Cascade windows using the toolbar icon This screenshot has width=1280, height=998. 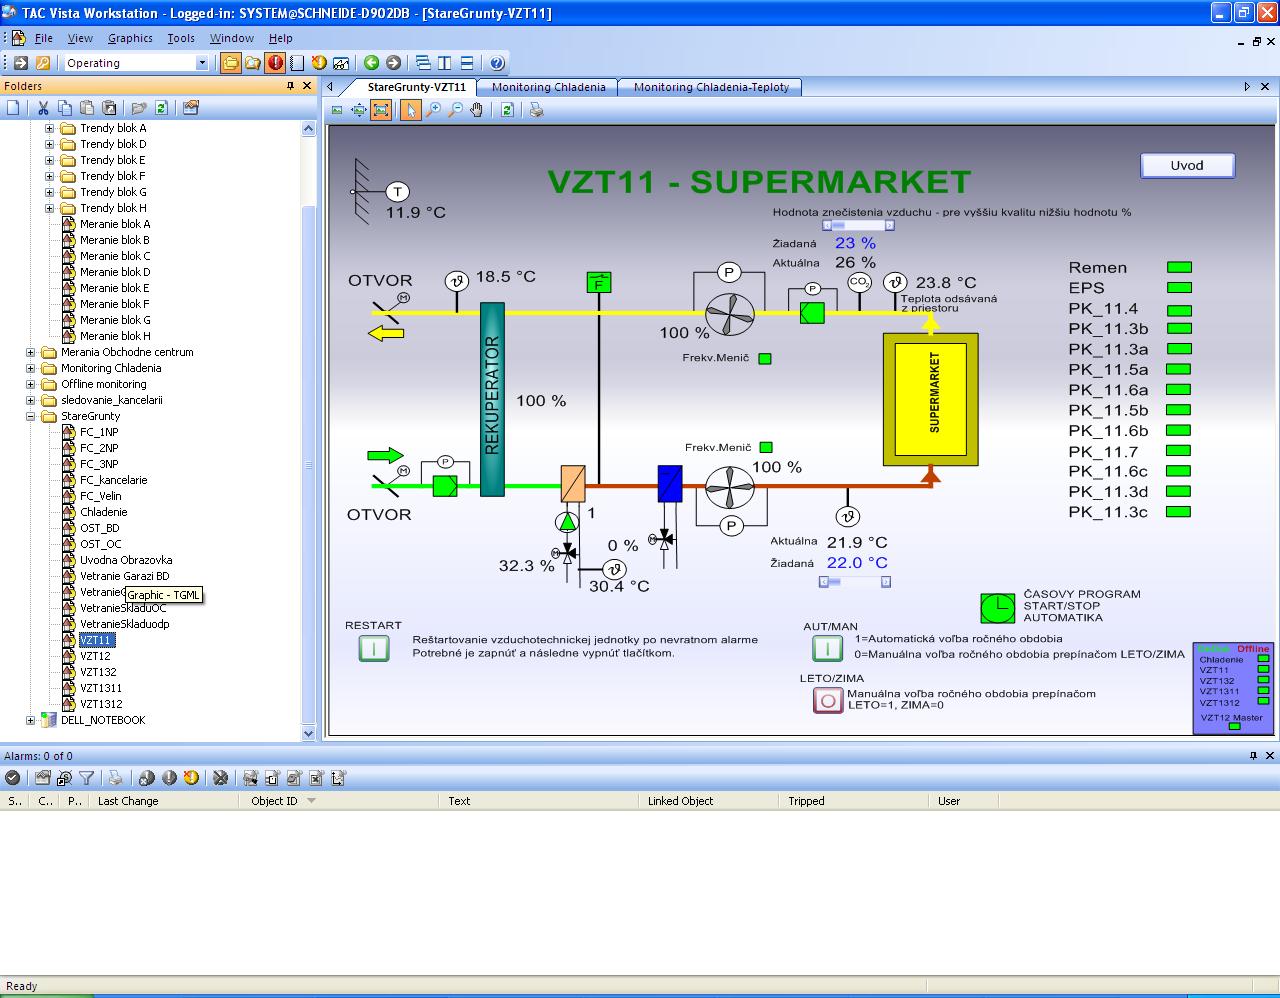pyautogui.click(x=423, y=63)
